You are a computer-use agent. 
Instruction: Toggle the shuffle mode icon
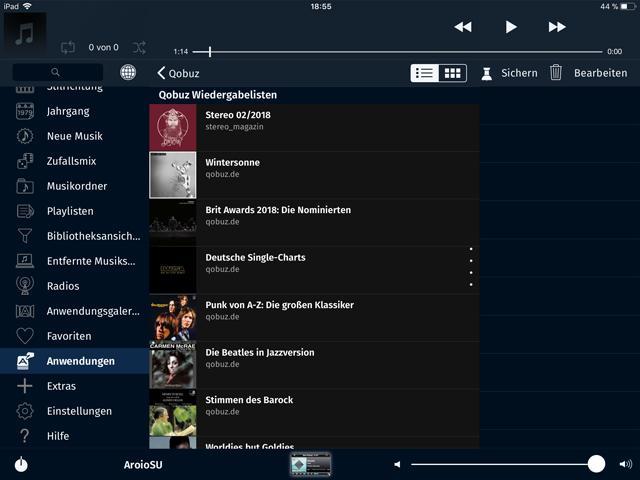[139, 48]
